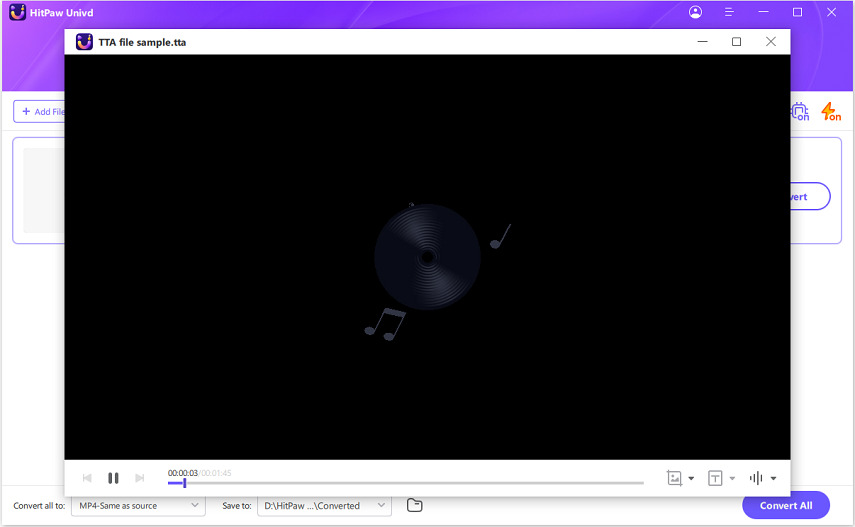Pause the TTA audio playback
This screenshot has height=527, width=855.
[113, 478]
